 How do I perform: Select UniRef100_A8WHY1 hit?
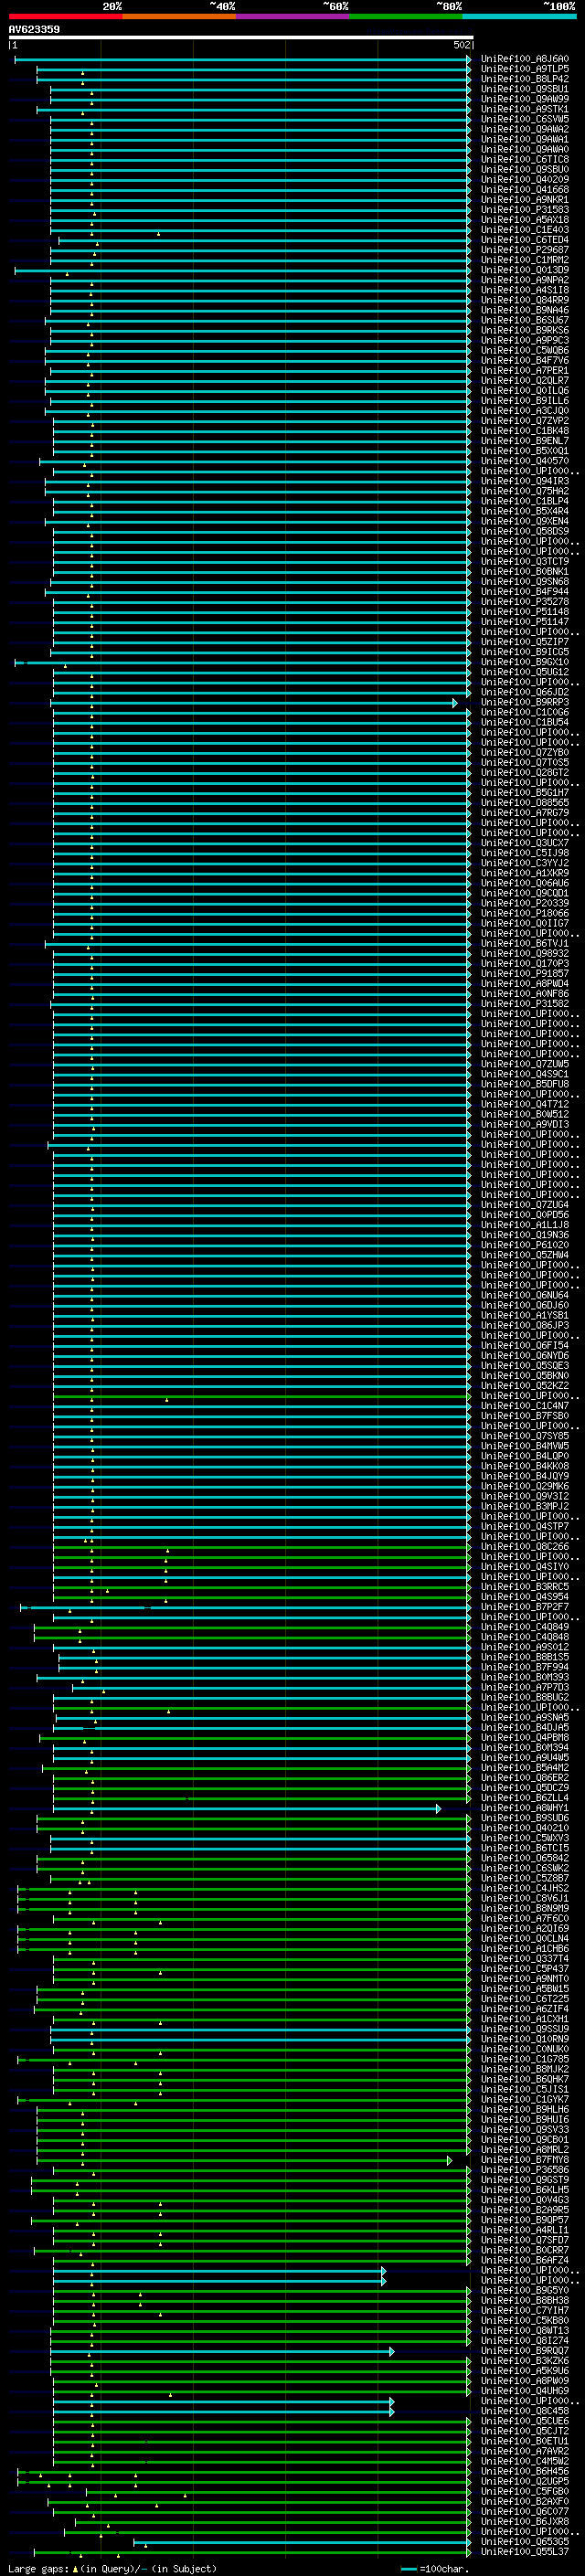pyautogui.click(x=525, y=1808)
